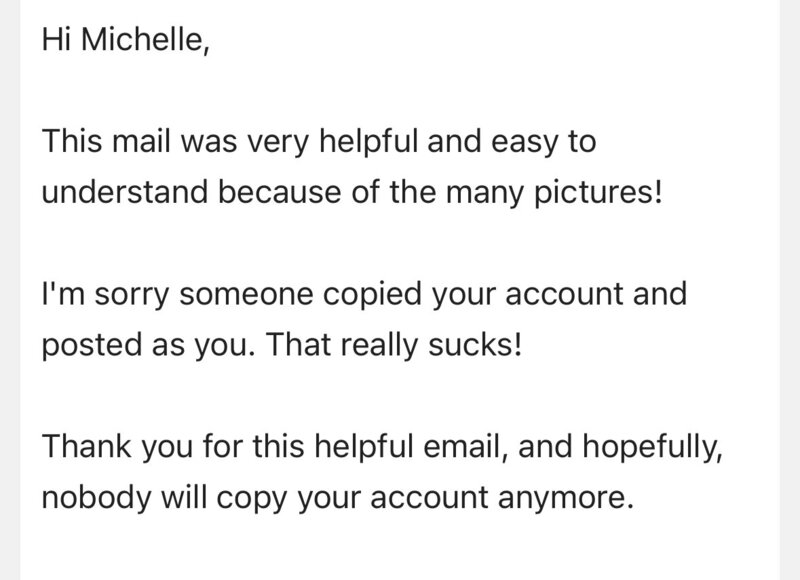Click the word hopefully, in last paragraph
This screenshot has height=580, width=800.
point(652,447)
